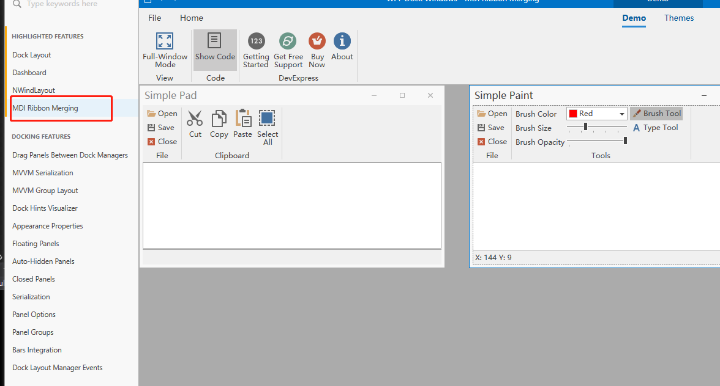Viewport: 720px width, 386px height.
Task: Open the MVVM Serialization demo
Action: click(x=43, y=173)
